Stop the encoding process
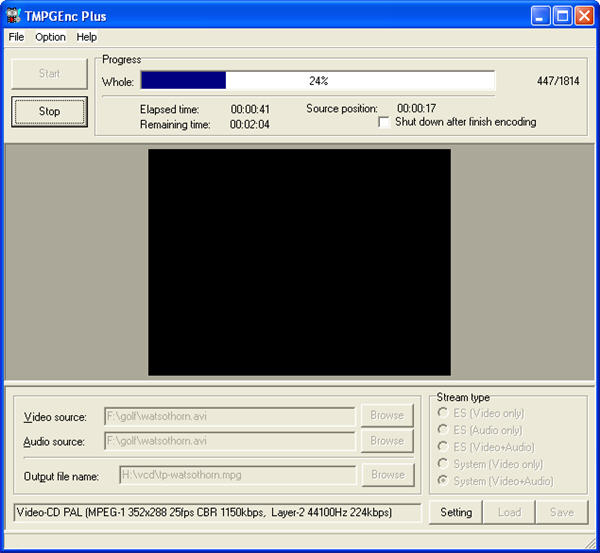This screenshot has height=553, width=600. tap(49, 111)
